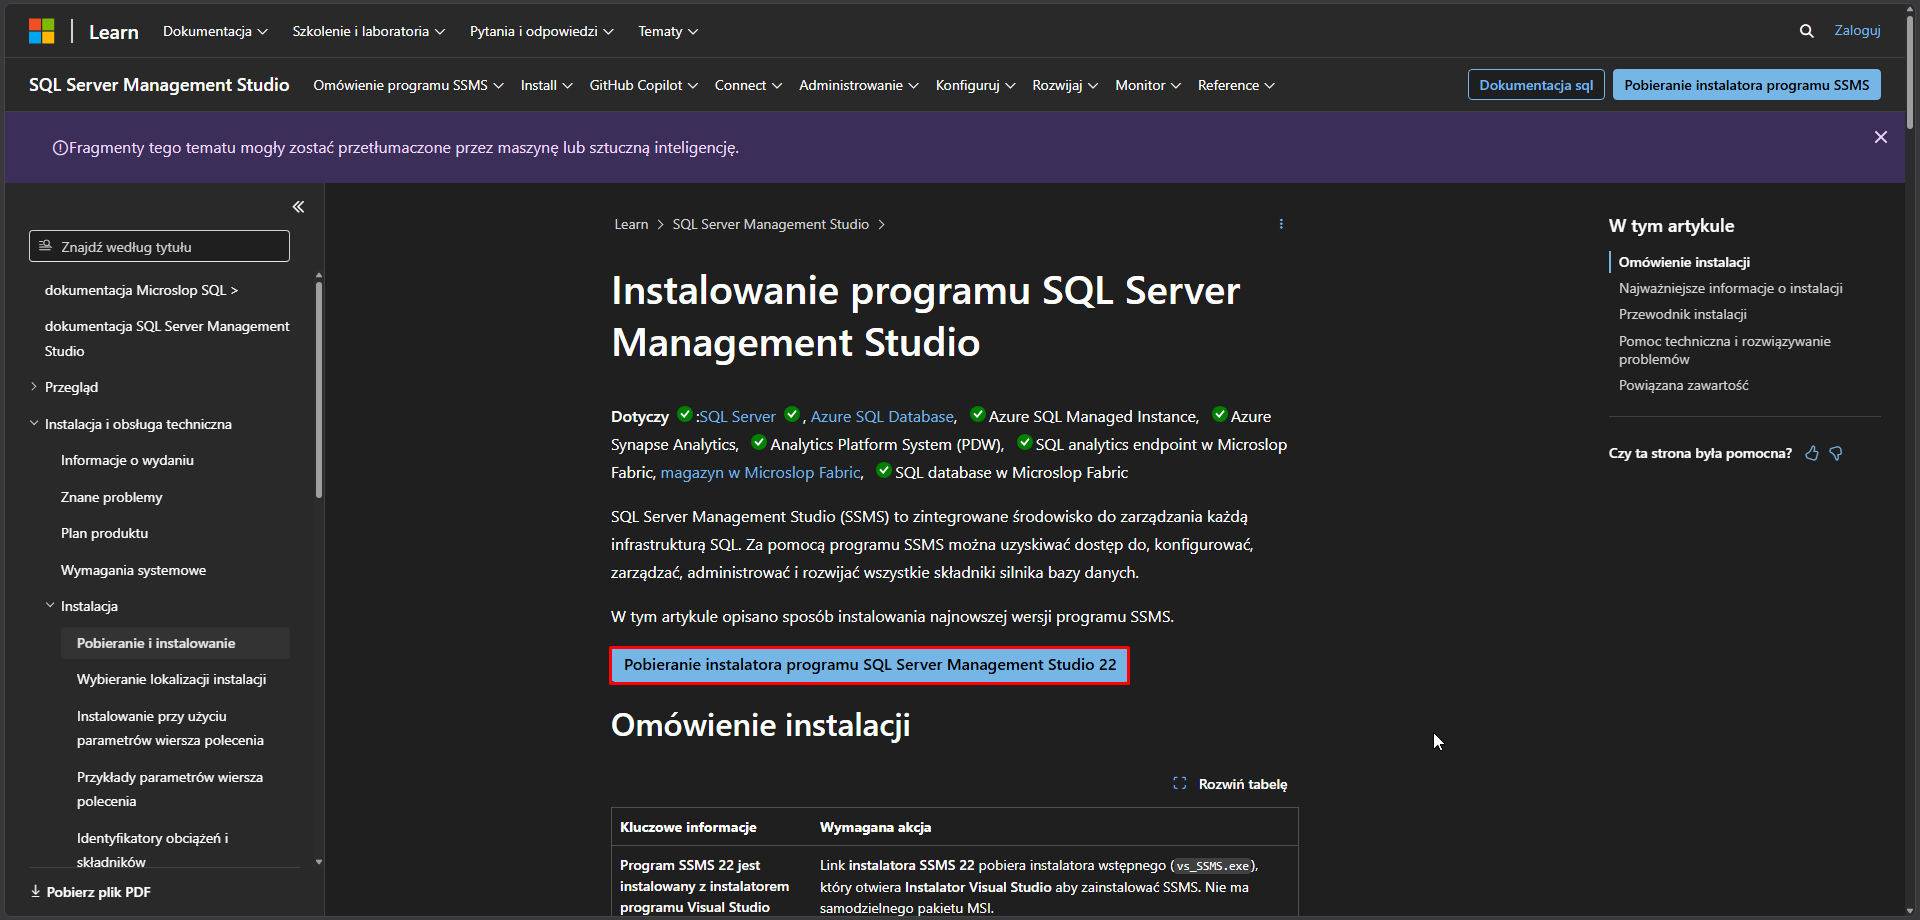Open the Install menu

click(546, 85)
